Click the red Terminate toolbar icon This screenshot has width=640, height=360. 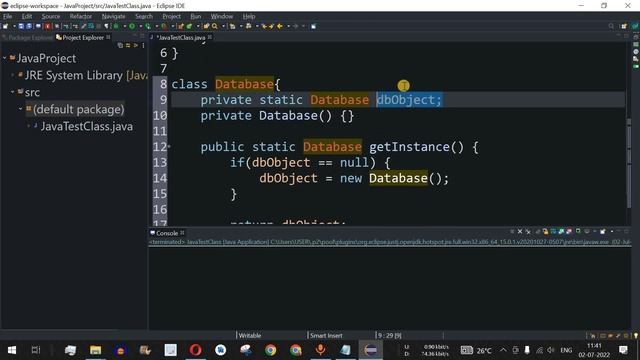[47, 26]
